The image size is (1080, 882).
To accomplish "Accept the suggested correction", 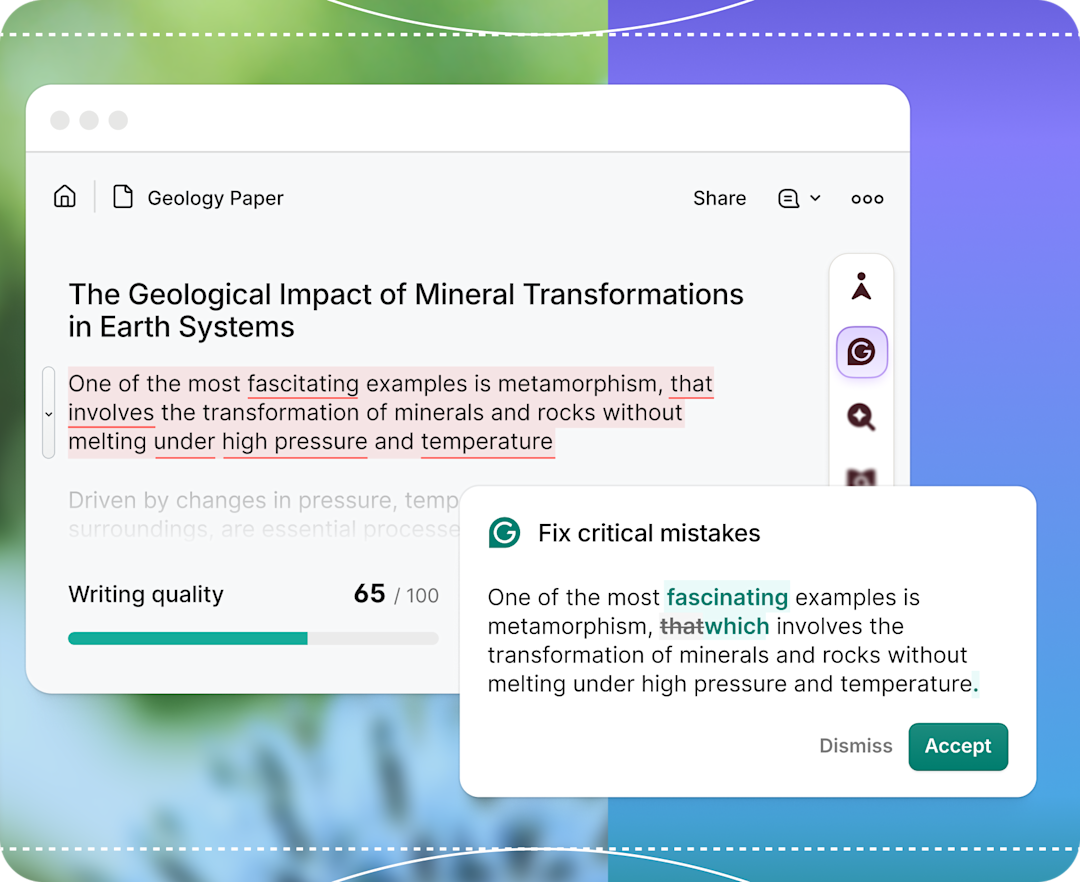I will [957, 746].
